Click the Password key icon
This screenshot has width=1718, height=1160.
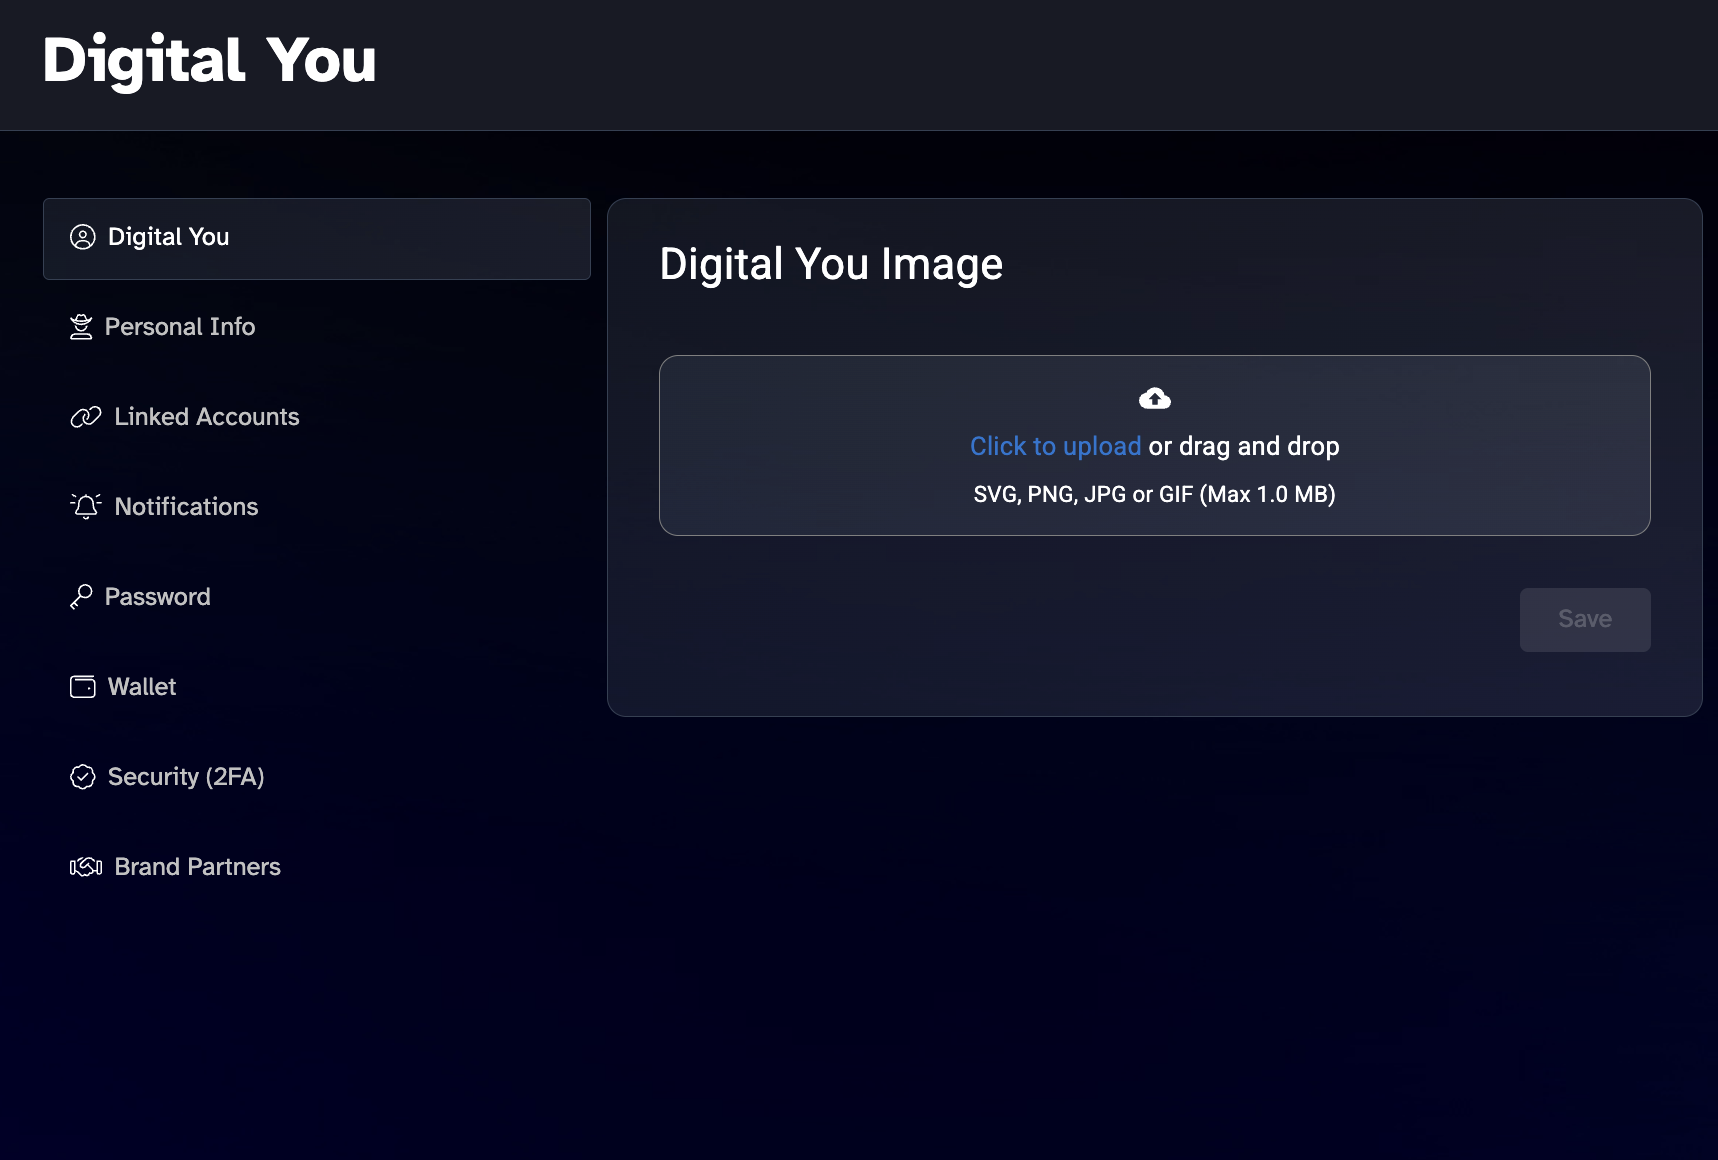[x=81, y=597]
